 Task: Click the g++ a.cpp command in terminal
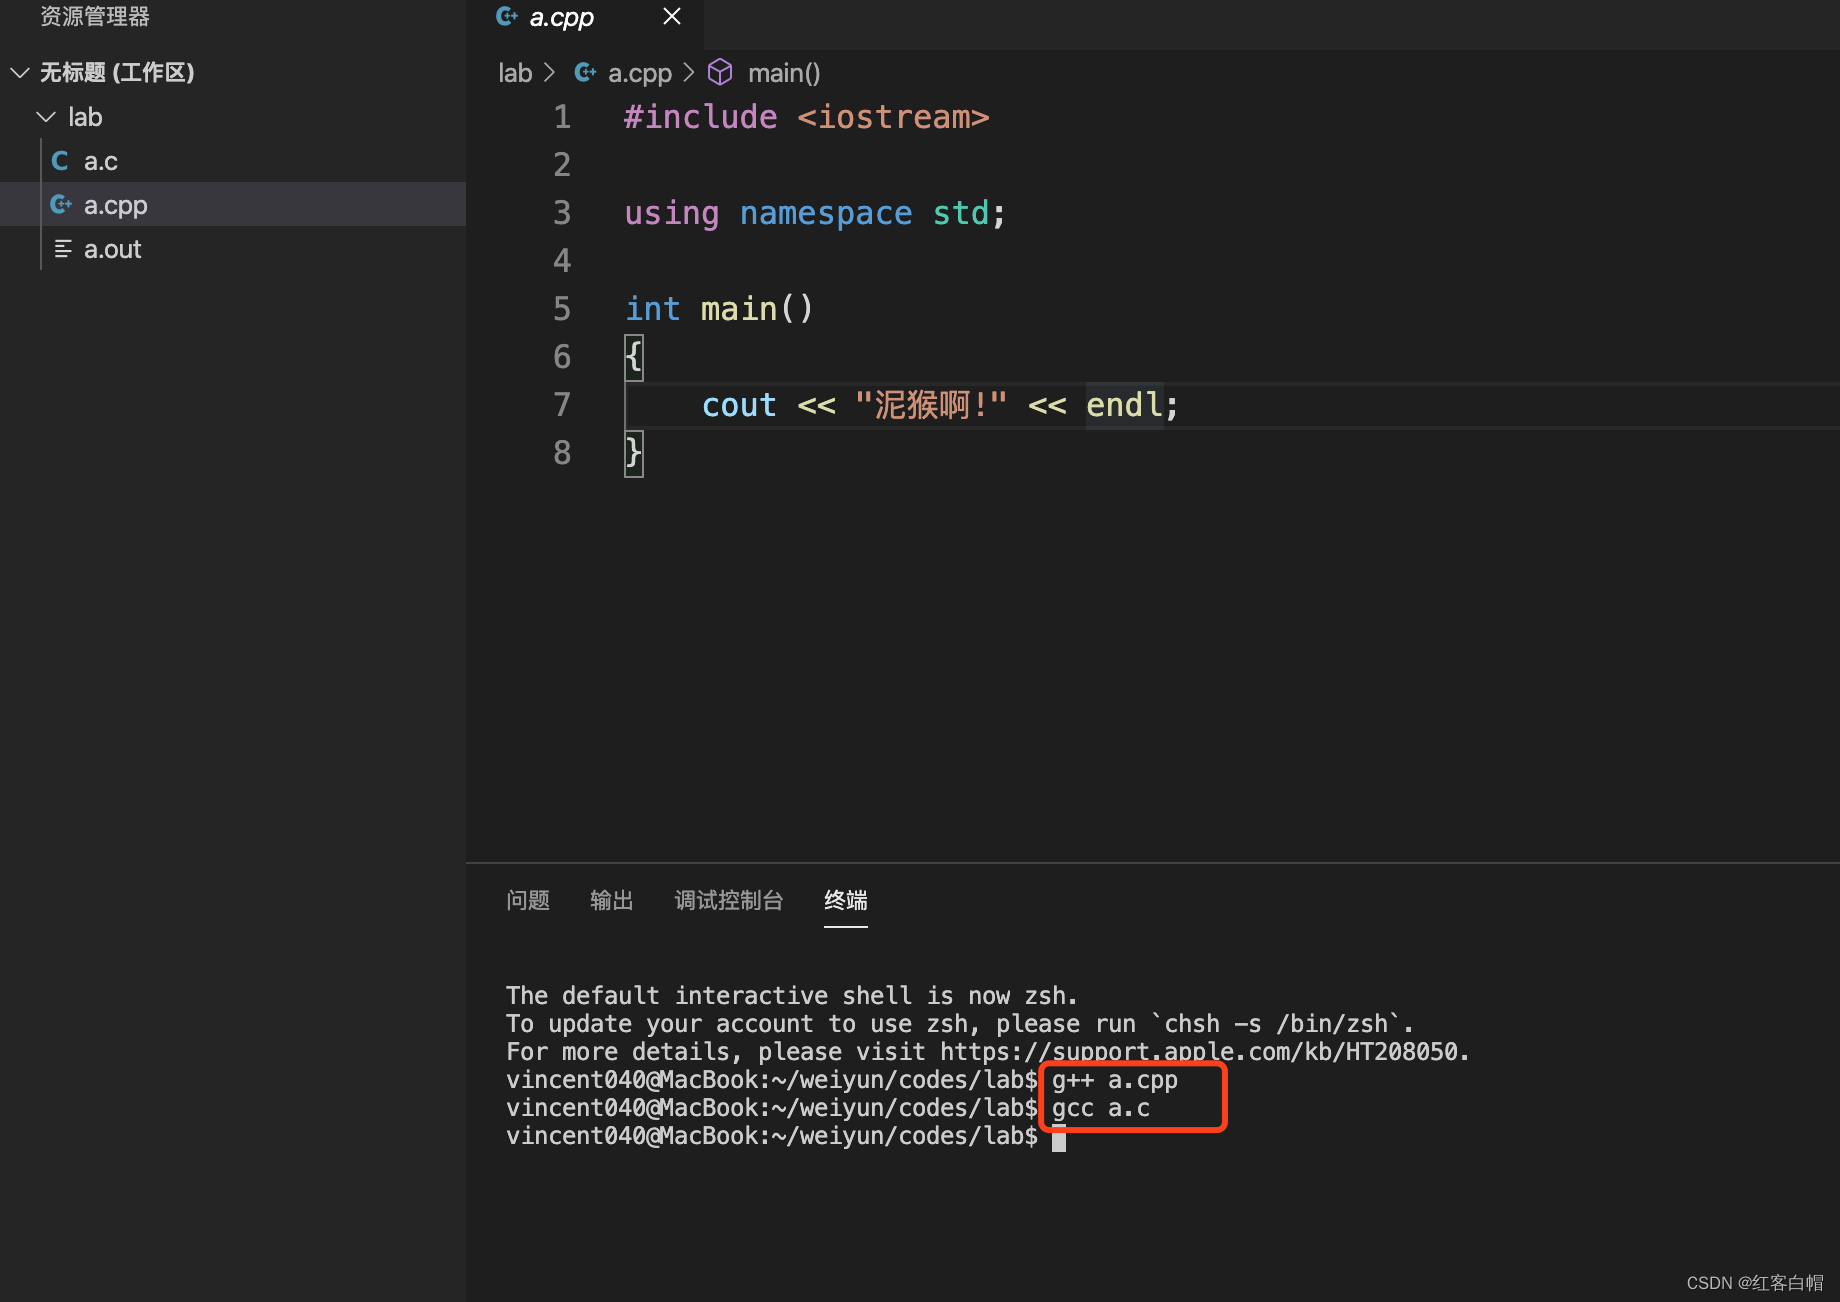(1115, 1081)
